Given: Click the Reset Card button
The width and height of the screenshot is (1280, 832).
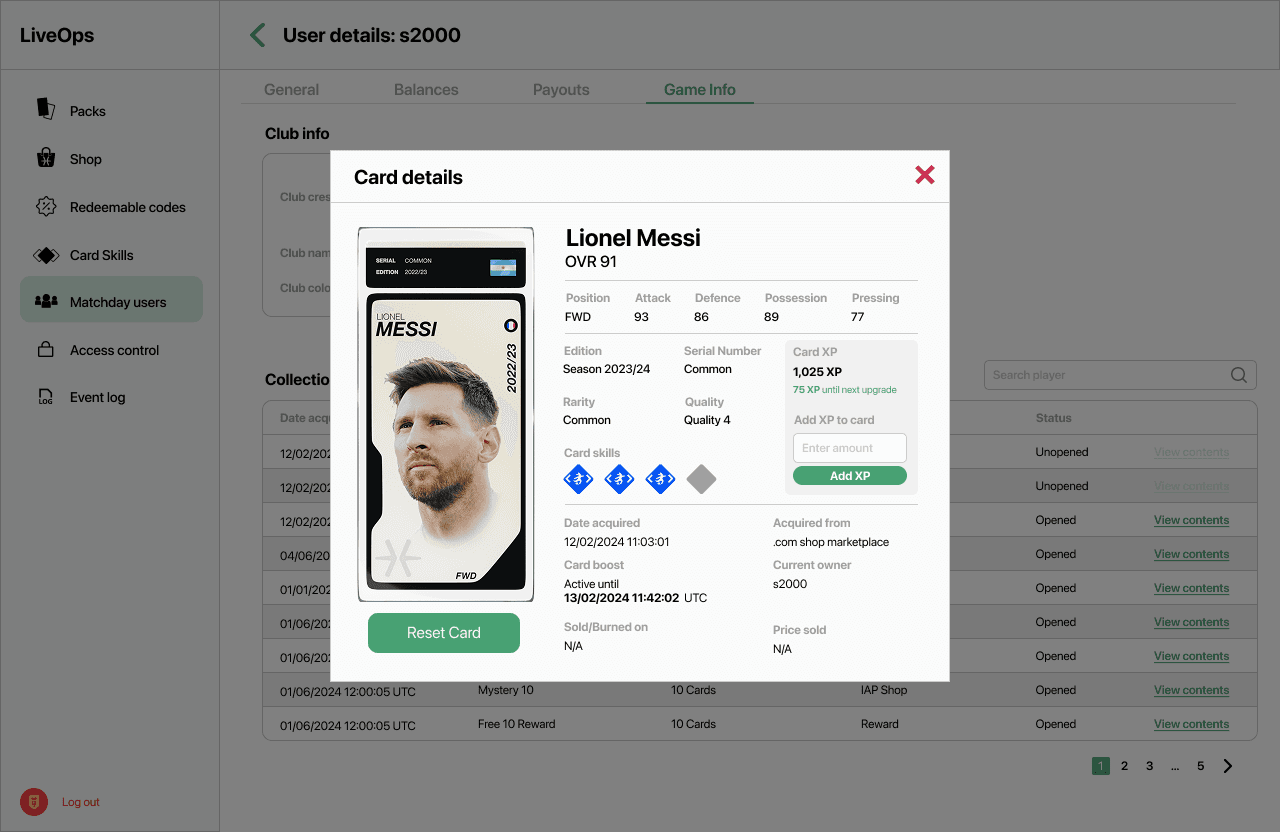Looking at the screenshot, I should 444,633.
